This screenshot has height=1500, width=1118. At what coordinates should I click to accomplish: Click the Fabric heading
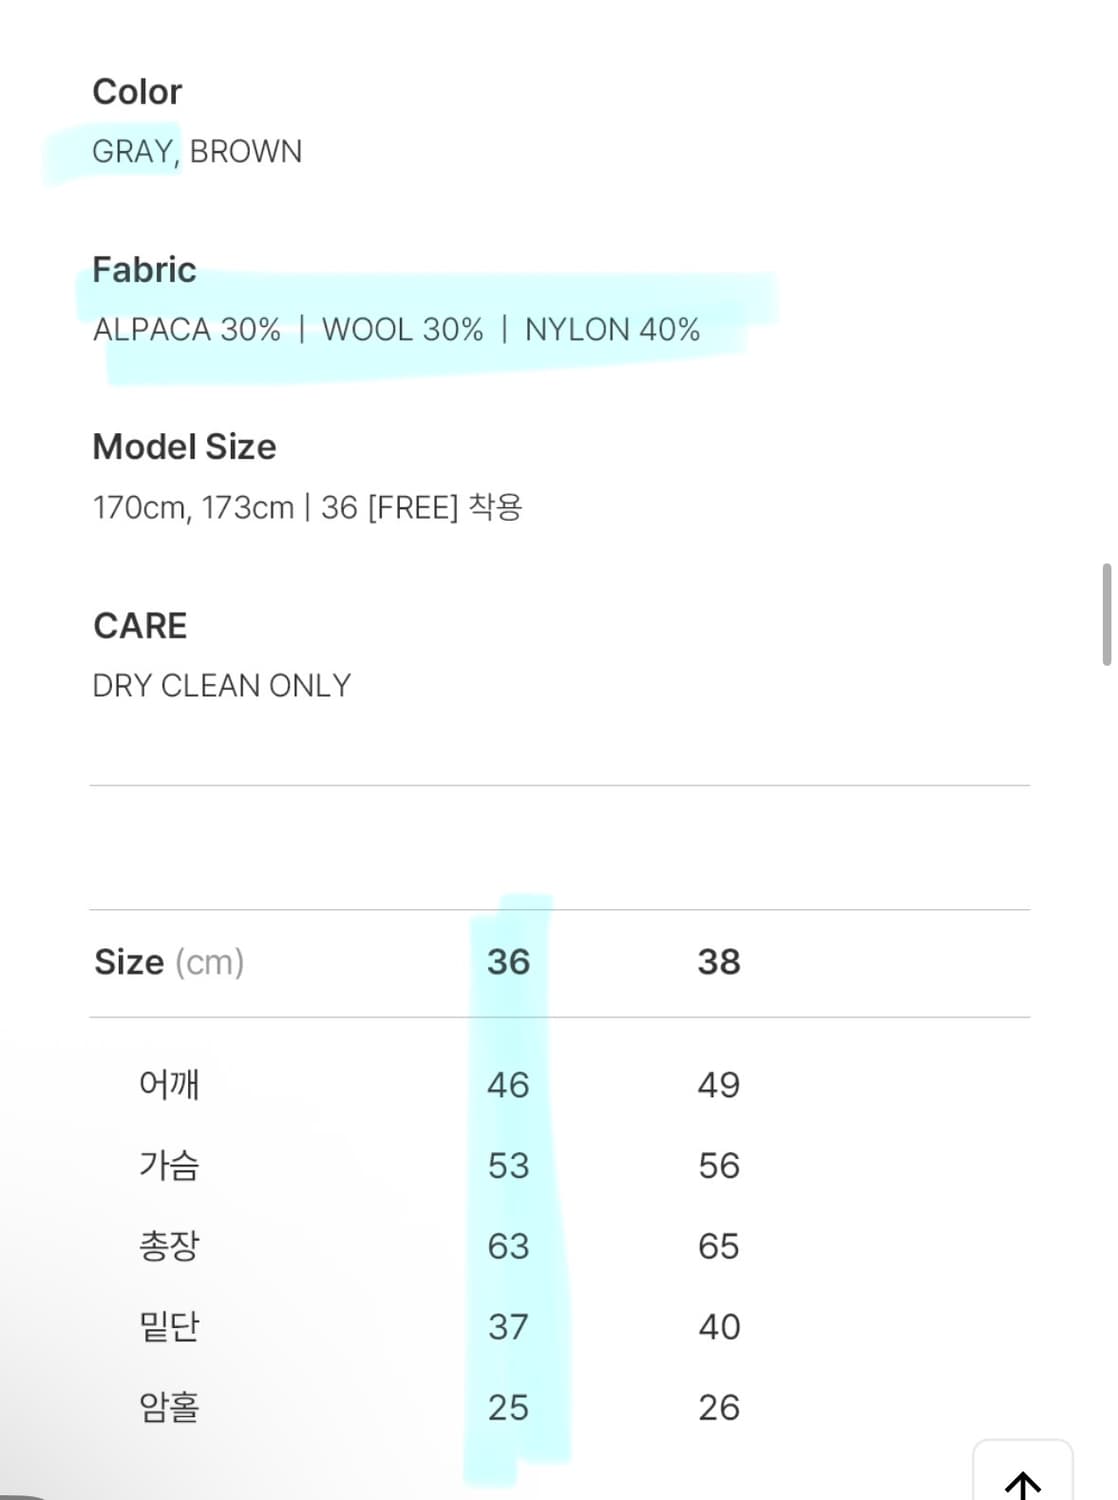[144, 270]
